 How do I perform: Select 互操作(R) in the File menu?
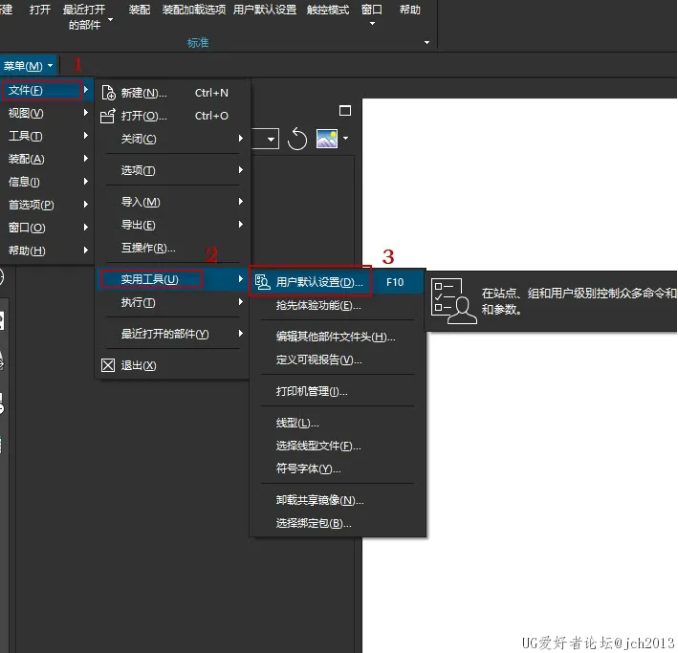coord(148,248)
